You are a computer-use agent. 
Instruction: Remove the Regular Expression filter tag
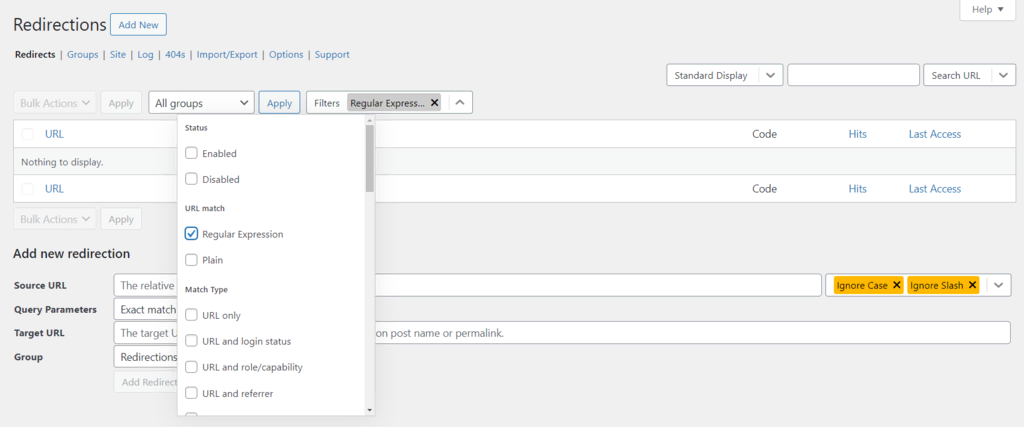434,103
